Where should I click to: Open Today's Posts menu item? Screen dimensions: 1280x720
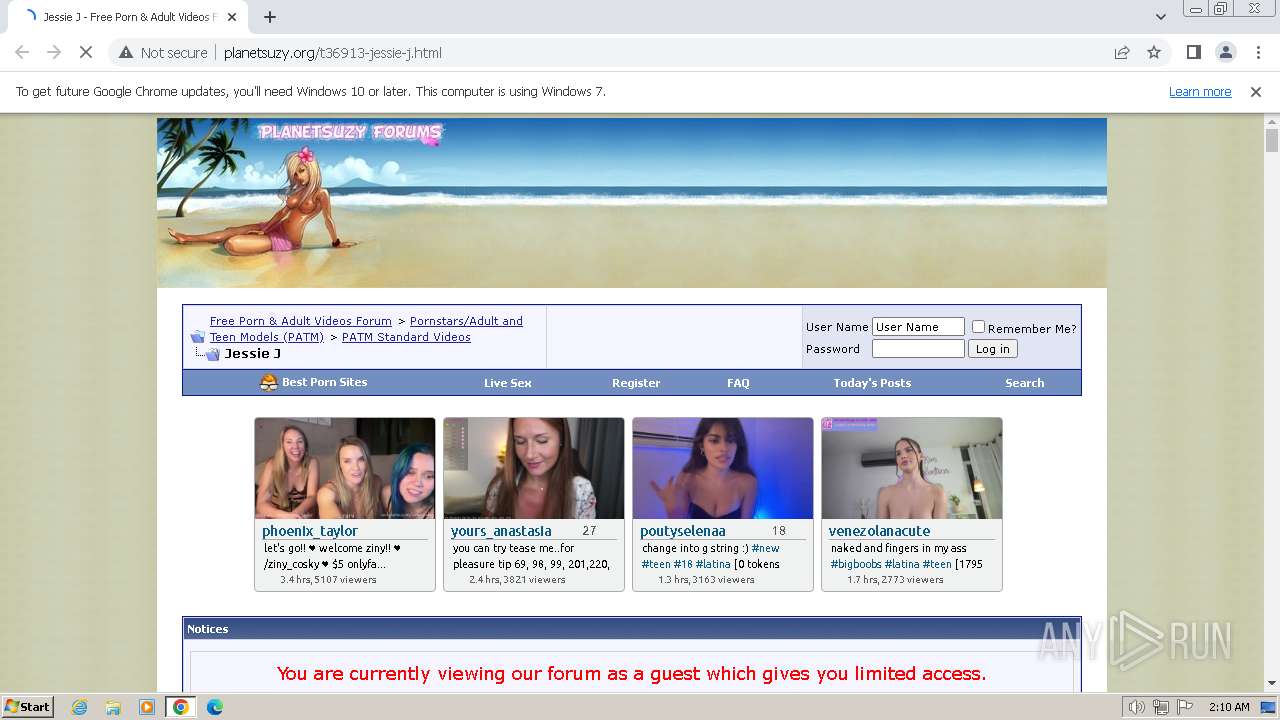872,383
